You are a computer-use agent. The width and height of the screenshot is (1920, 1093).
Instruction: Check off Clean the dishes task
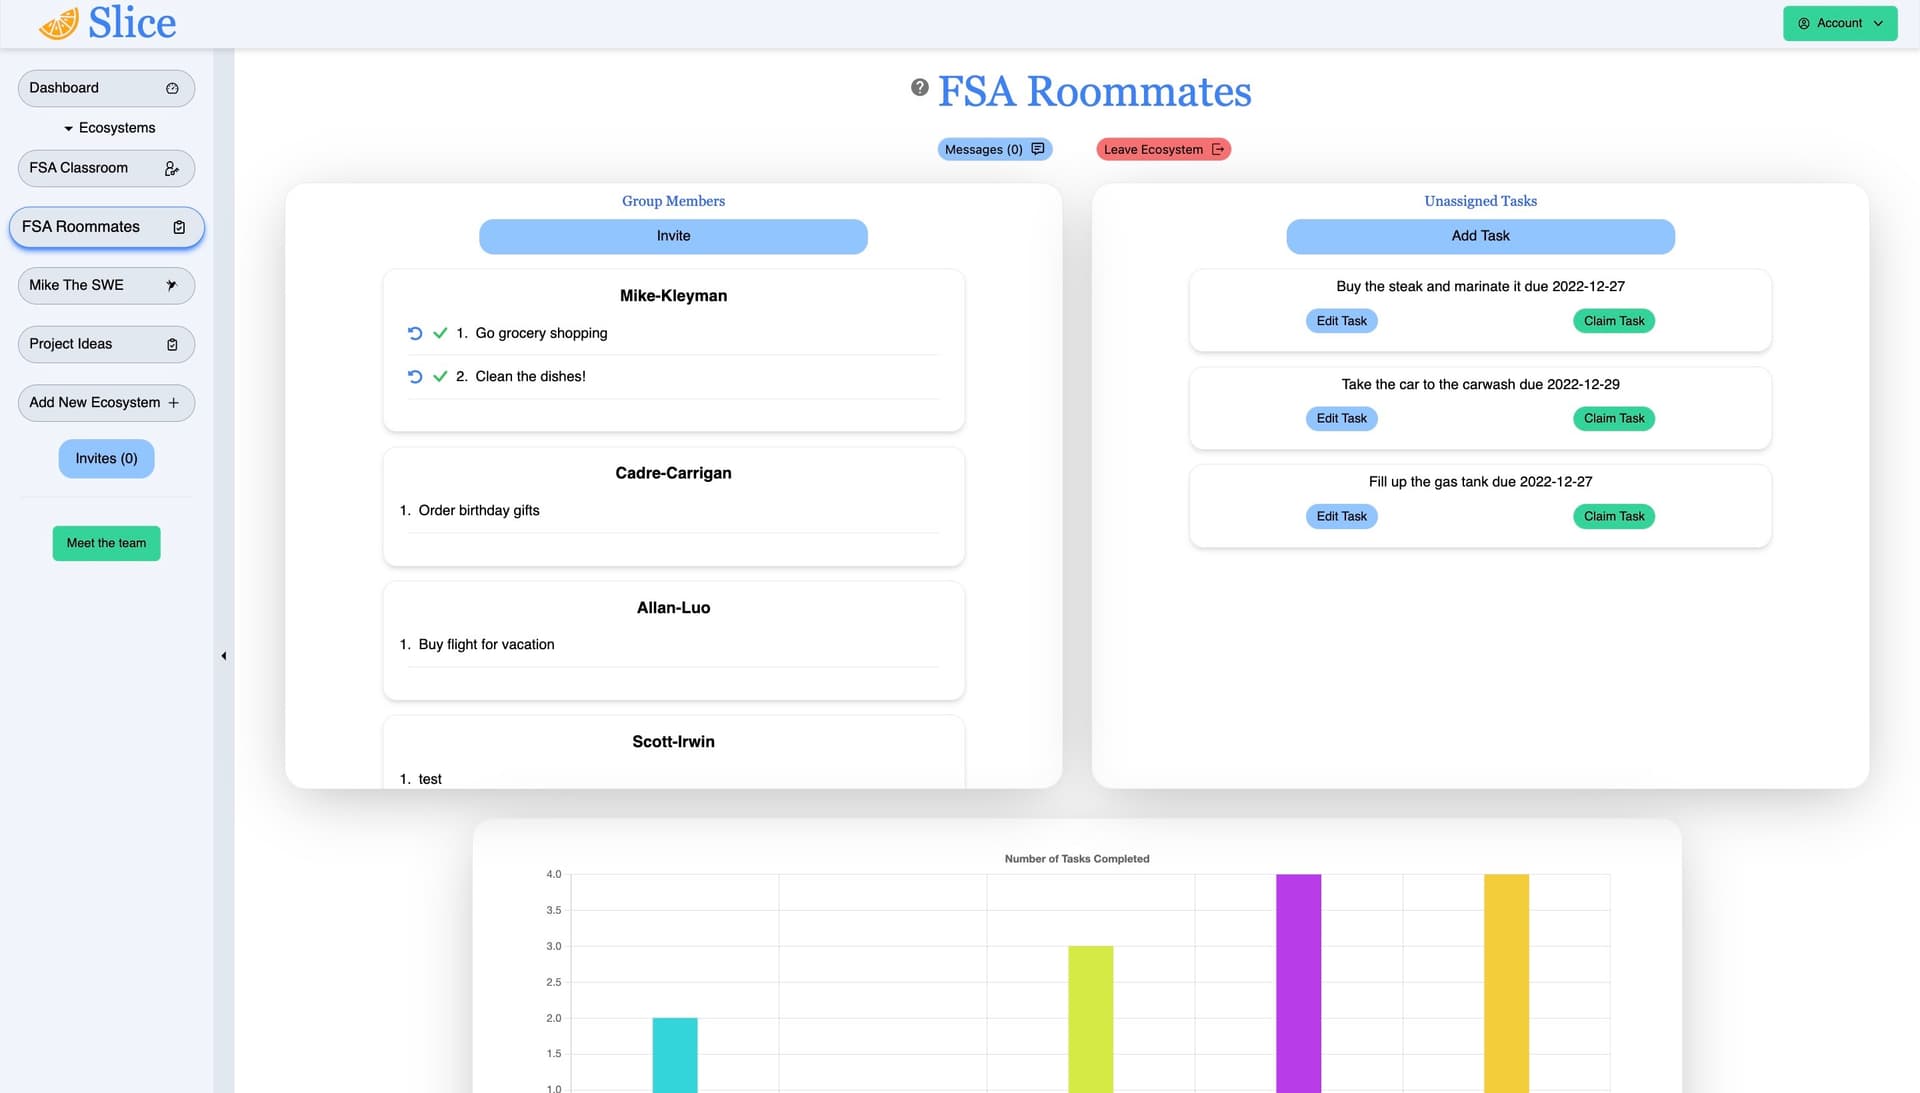440,377
